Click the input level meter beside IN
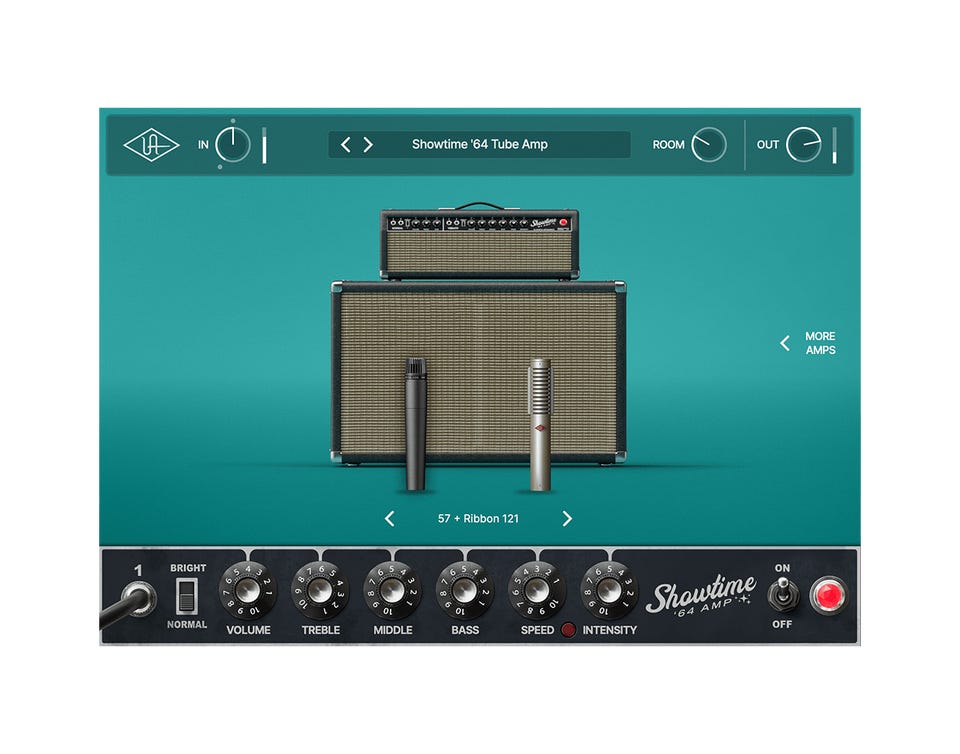Screen dimensions: 960x754 pyautogui.click(x=264, y=145)
